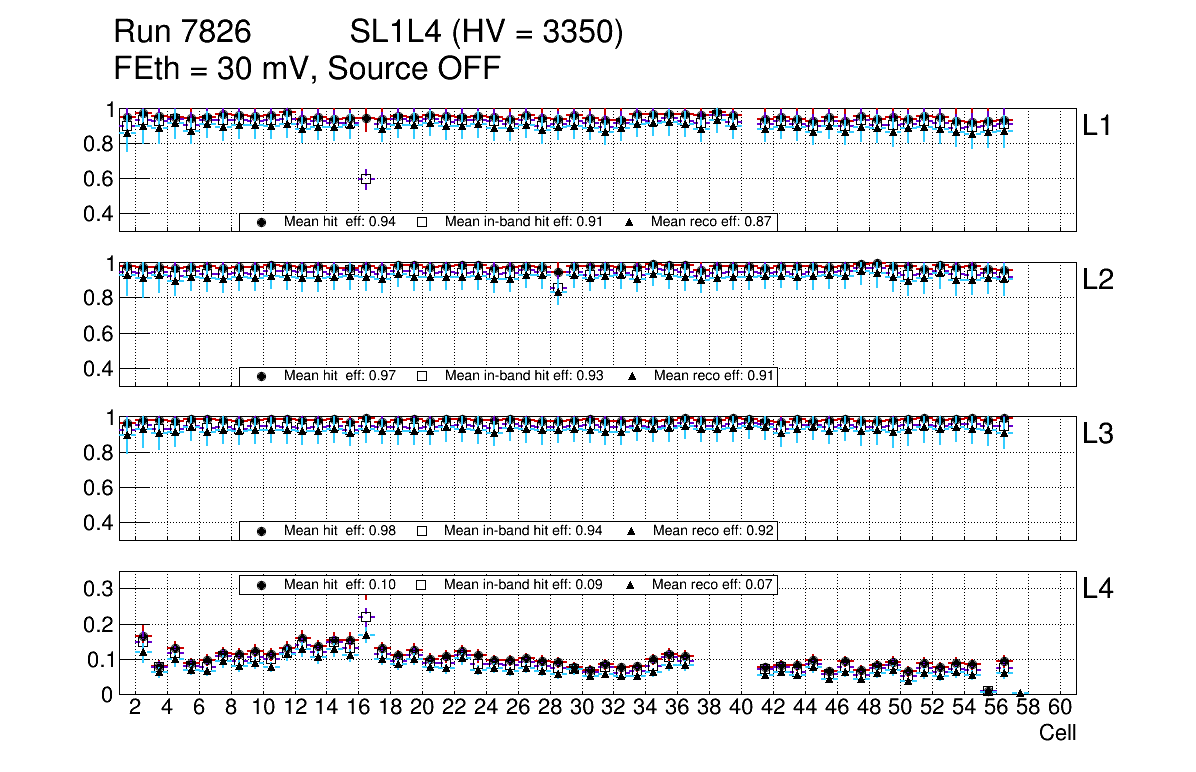Select the L4 panel label
The width and height of the screenshot is (1196, 772).
coord(1097,589)
